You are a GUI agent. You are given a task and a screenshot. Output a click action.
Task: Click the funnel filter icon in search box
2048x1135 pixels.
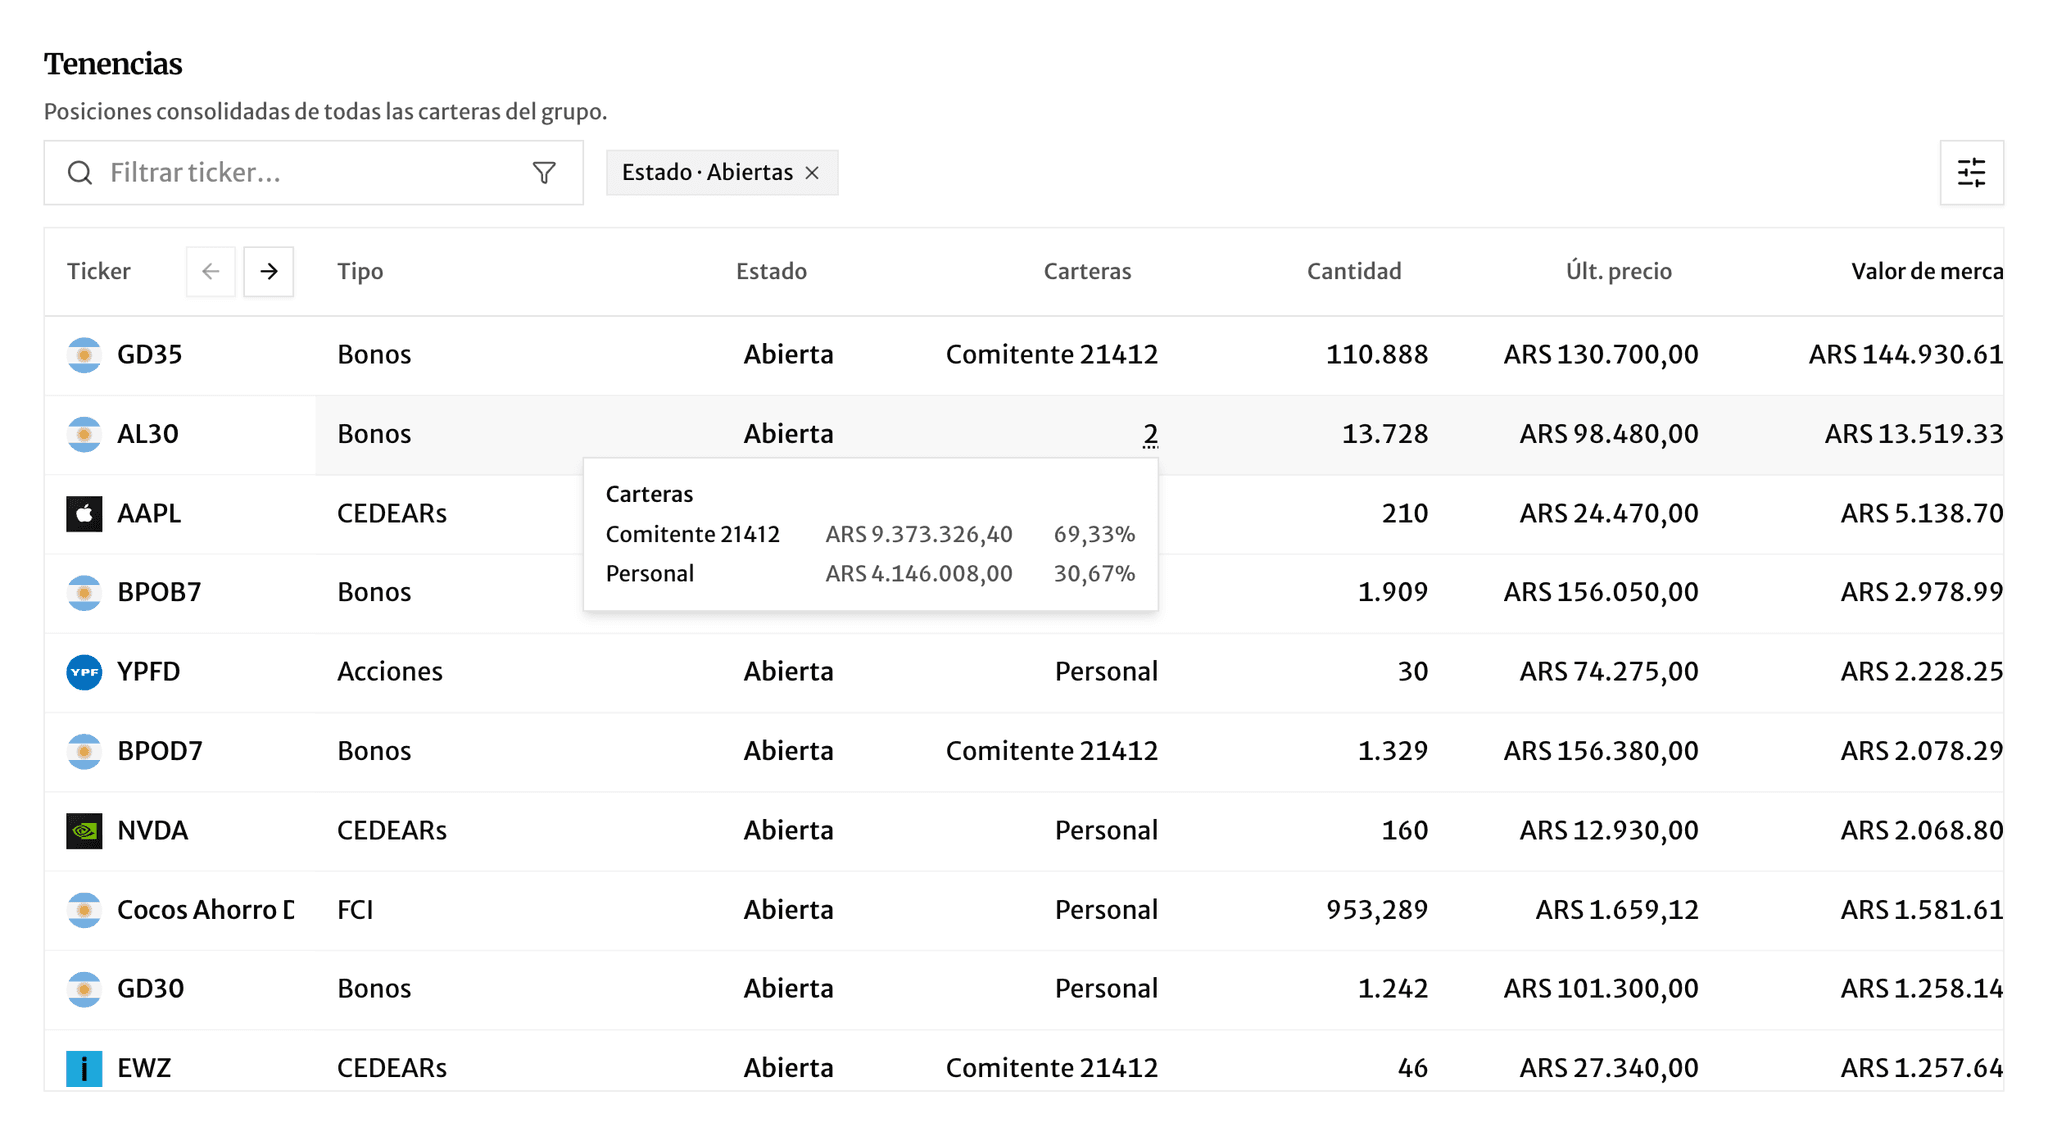[544, 173]
